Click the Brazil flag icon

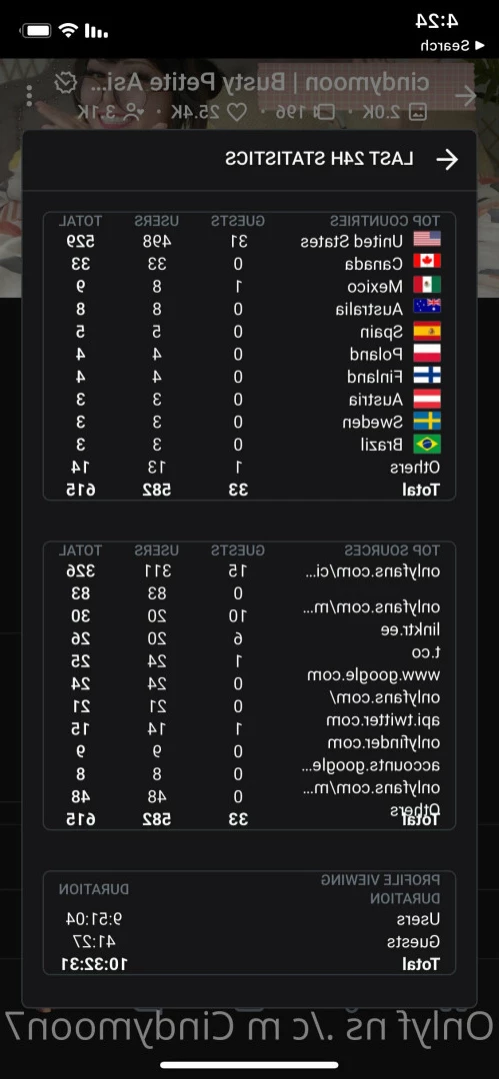coord(427,445)
